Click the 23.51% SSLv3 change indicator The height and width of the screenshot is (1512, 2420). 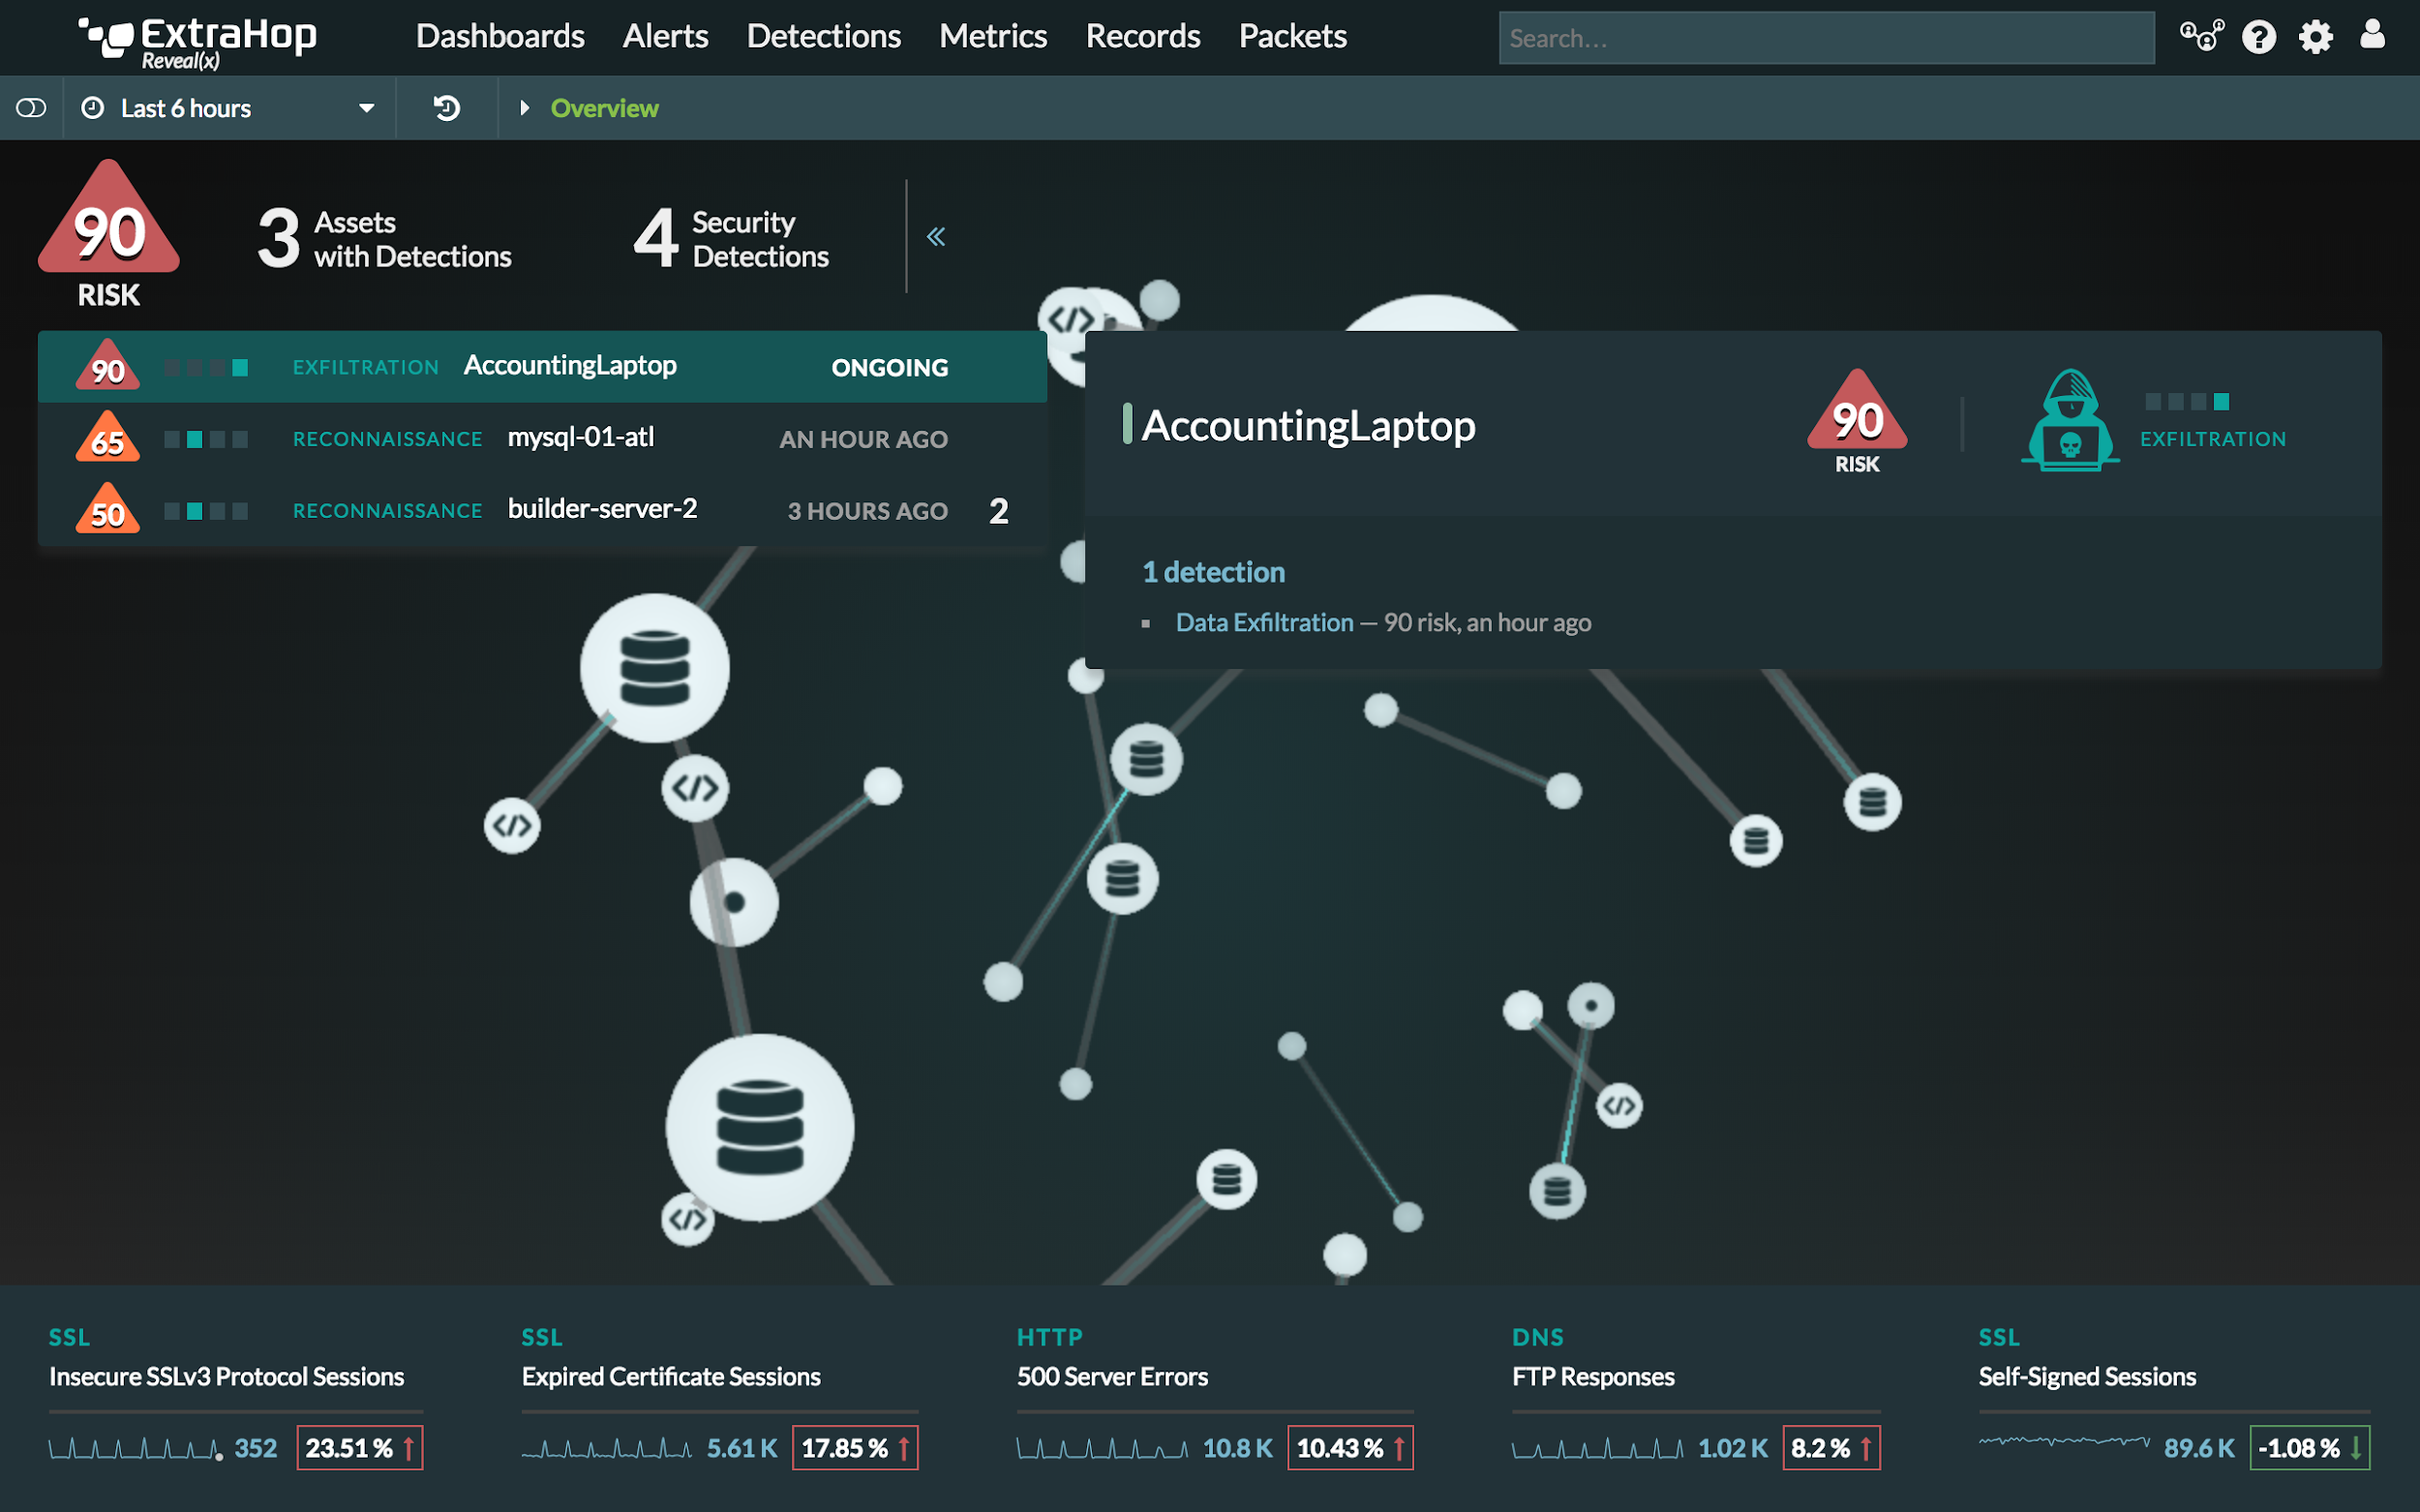(x=359, y=1447)
